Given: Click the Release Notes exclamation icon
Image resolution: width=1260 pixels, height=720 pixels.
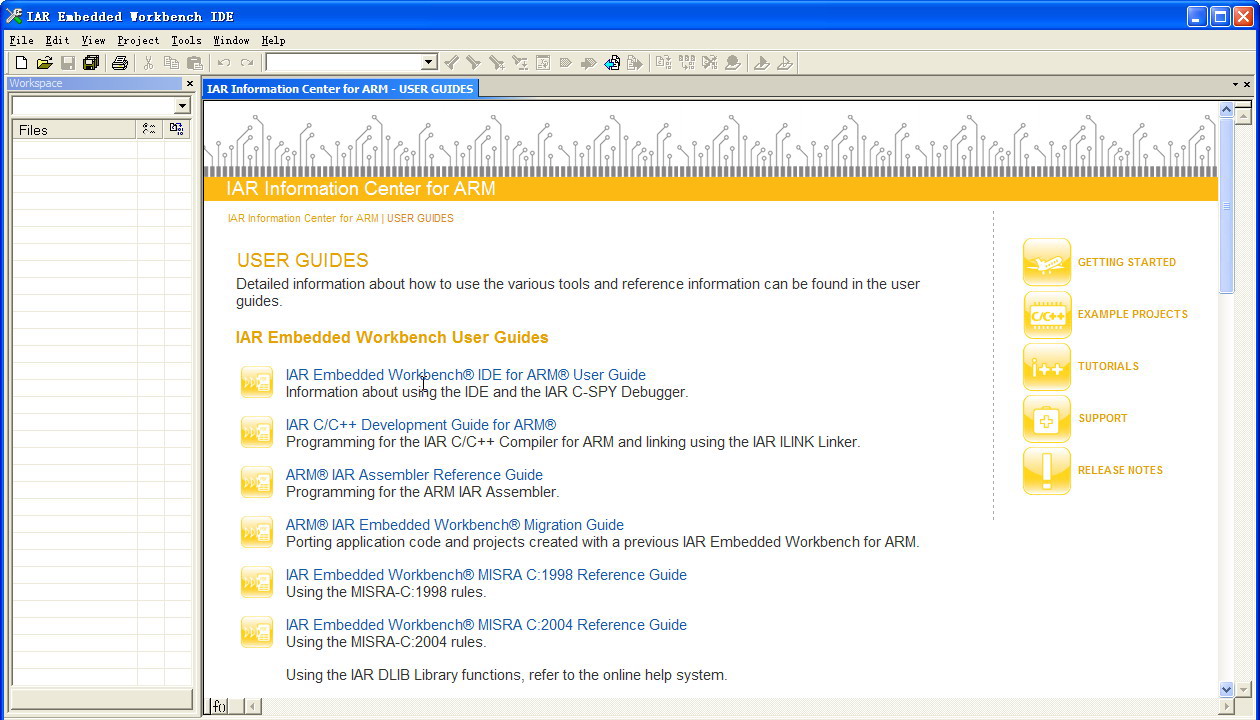Looking at the screenshot, I should [1047, 470].
